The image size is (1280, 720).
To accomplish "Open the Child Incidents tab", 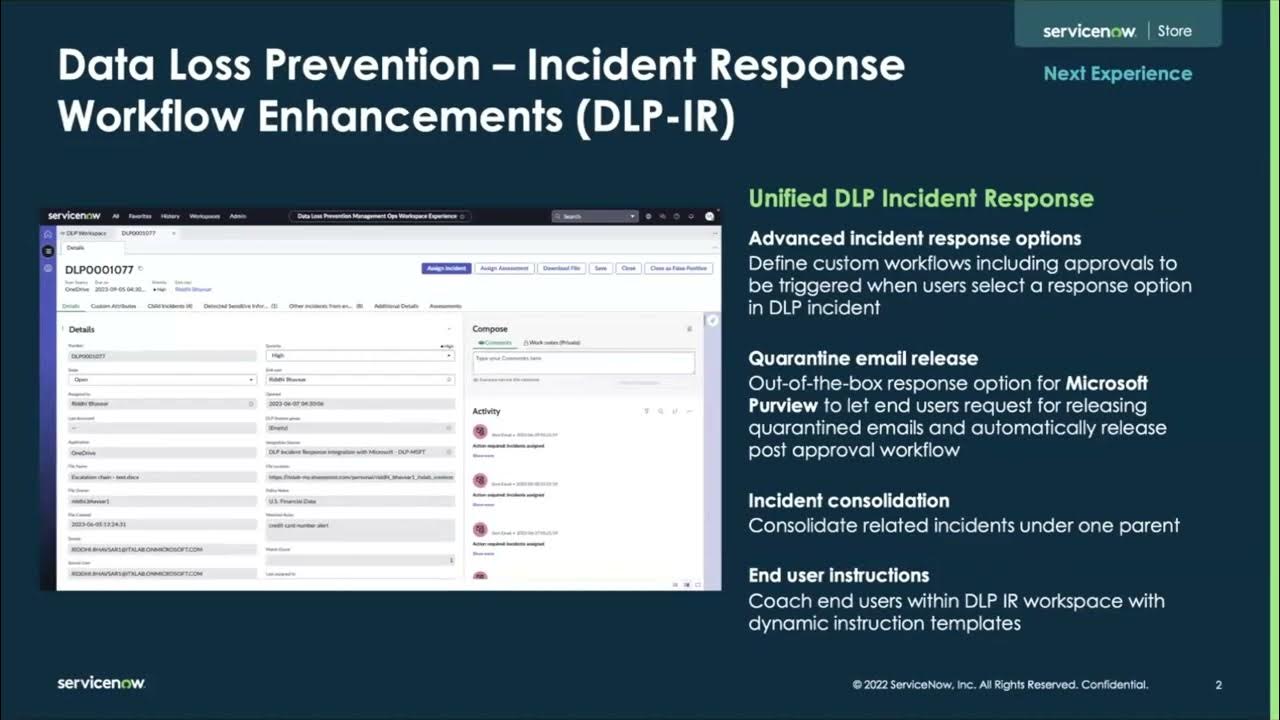I will [x=169, y=306].
